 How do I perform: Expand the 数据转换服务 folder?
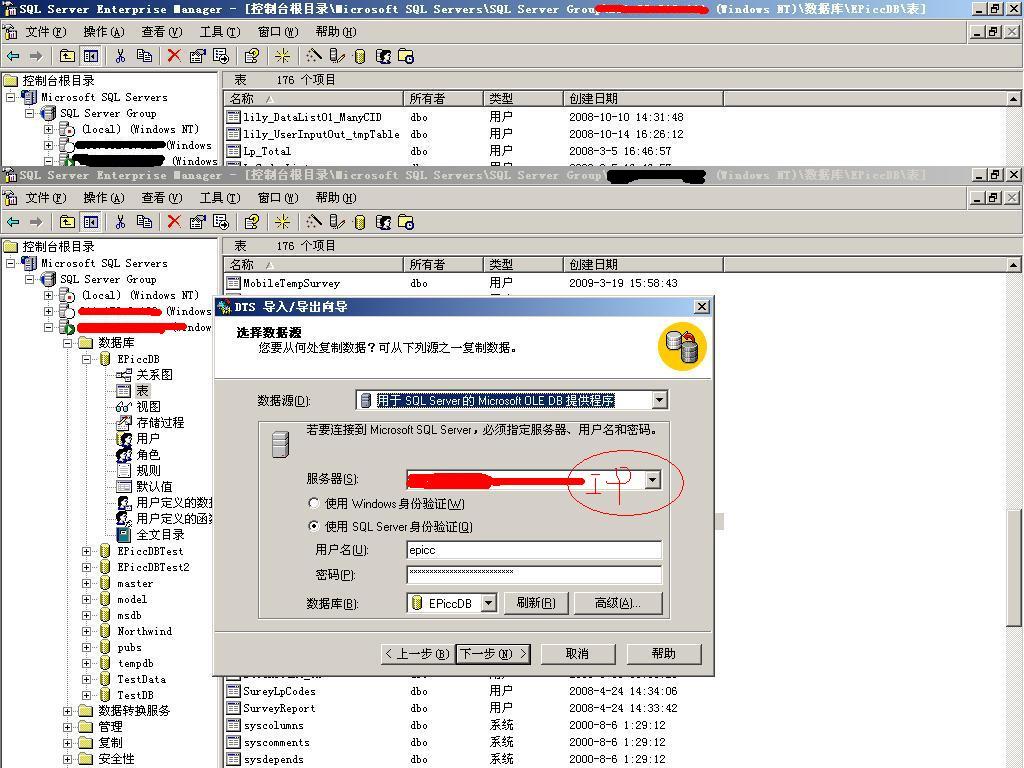[67, 711]
